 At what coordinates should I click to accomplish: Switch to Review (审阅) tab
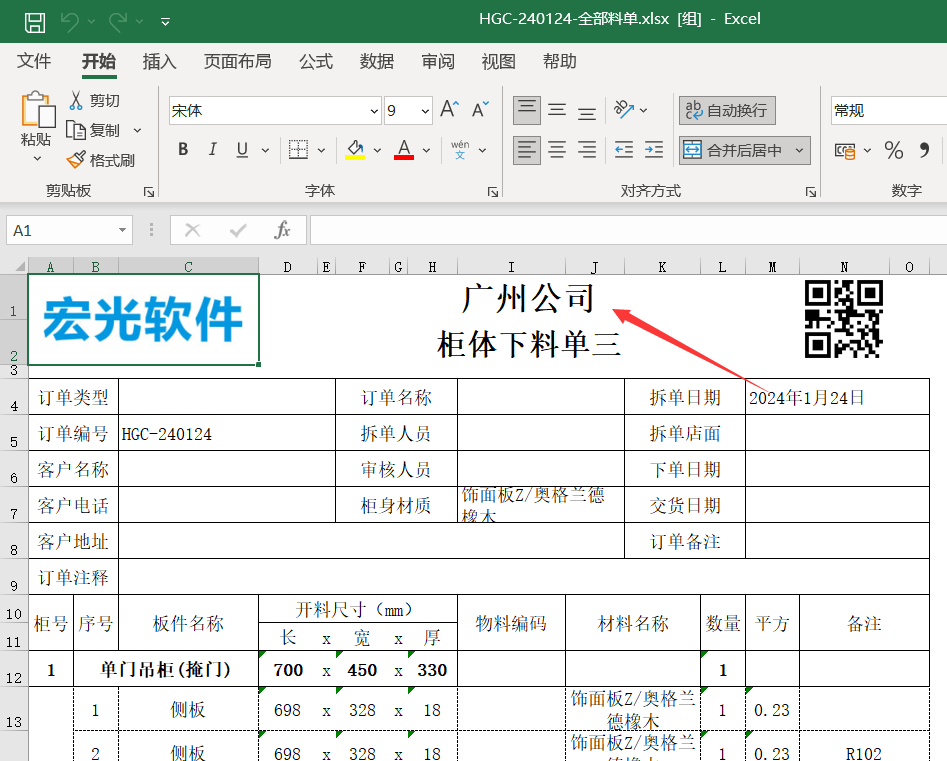(438, 61)
